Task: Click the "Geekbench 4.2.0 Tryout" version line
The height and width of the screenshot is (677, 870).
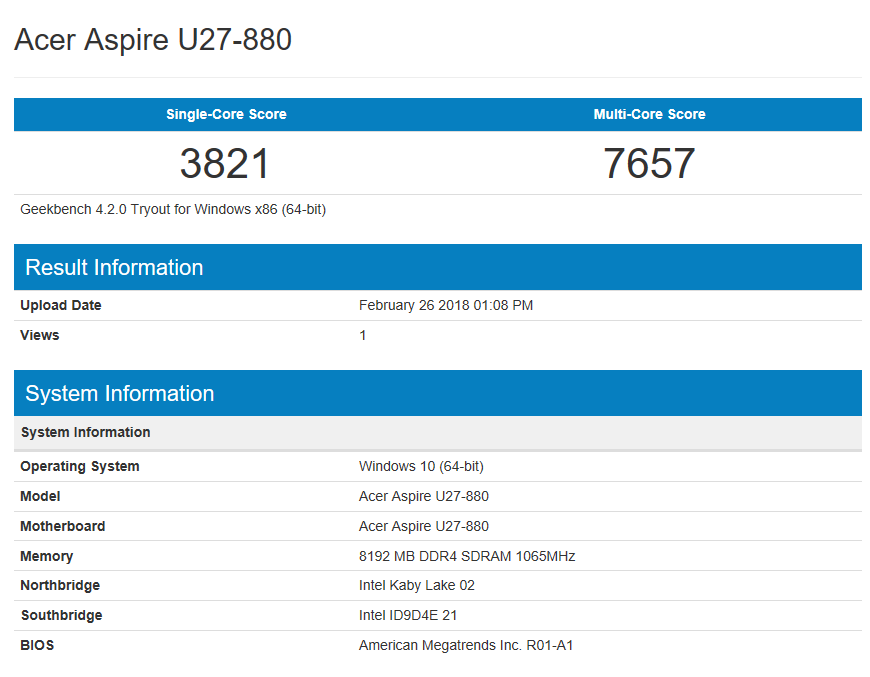Action: 173,209
